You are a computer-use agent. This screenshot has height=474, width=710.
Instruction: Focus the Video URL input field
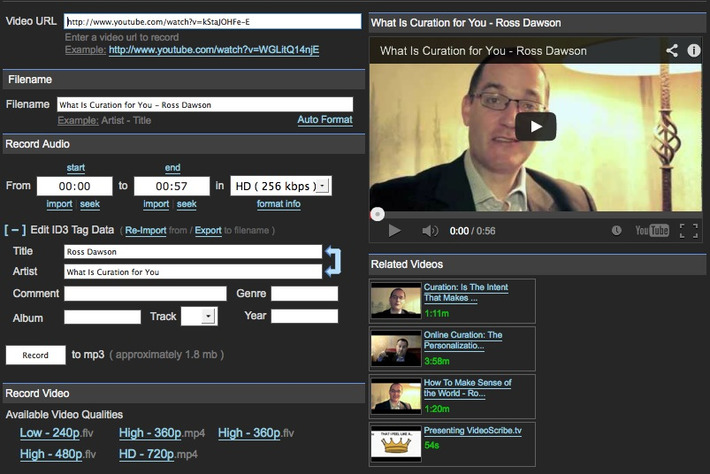(212, 21)
